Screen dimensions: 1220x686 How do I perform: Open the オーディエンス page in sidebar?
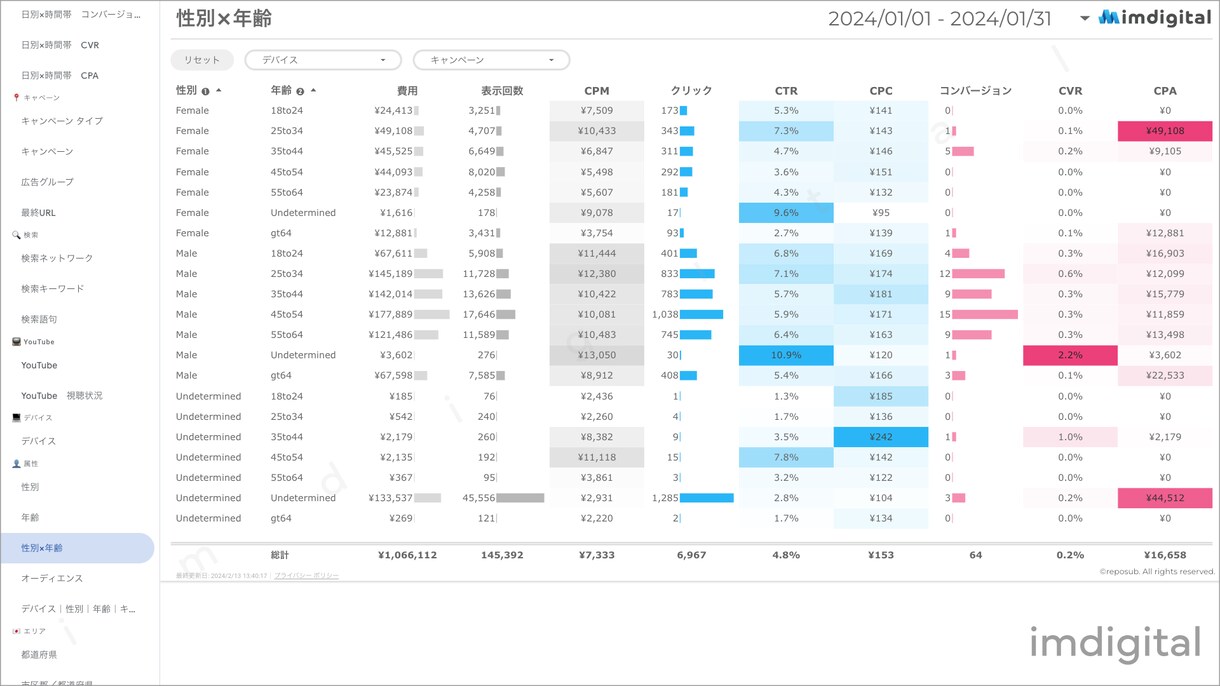(x=52, y=578)
